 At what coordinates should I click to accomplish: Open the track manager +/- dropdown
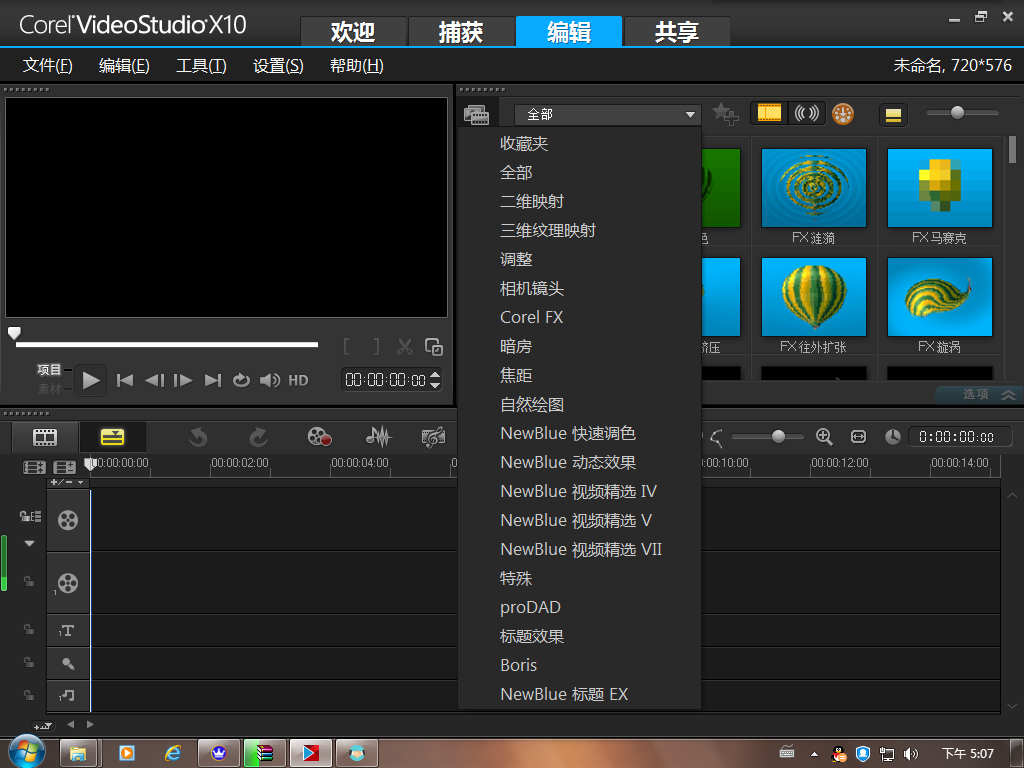tap(67, 483)
